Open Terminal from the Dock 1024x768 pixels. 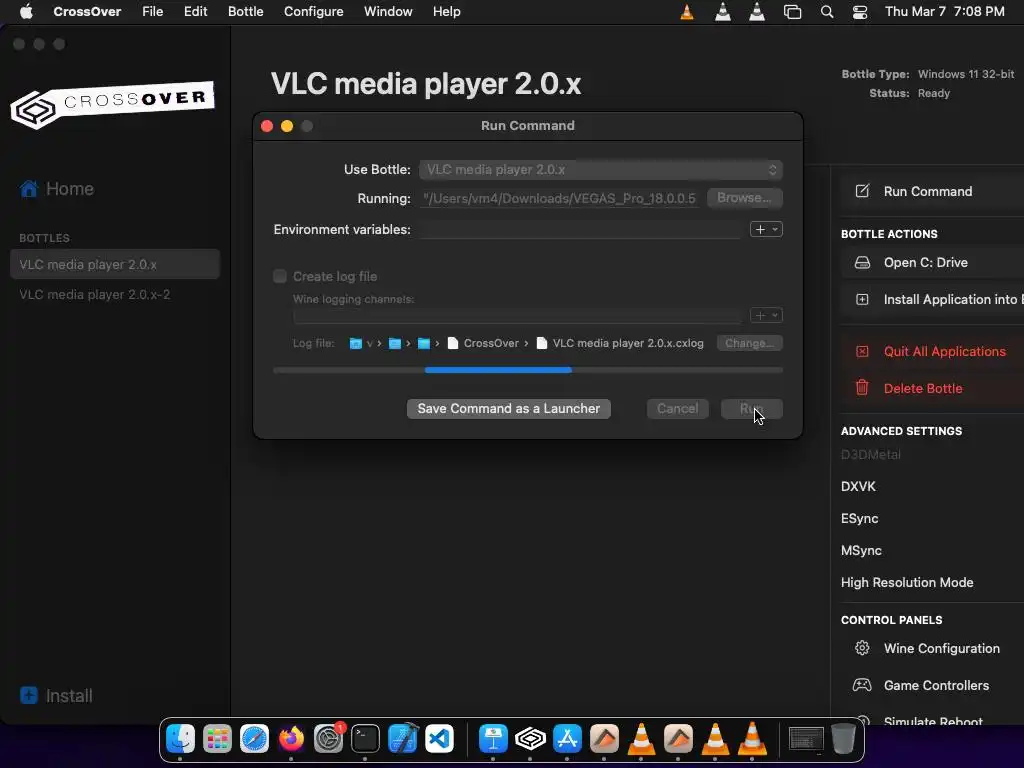pyautogui.click(x=365, y=739)
